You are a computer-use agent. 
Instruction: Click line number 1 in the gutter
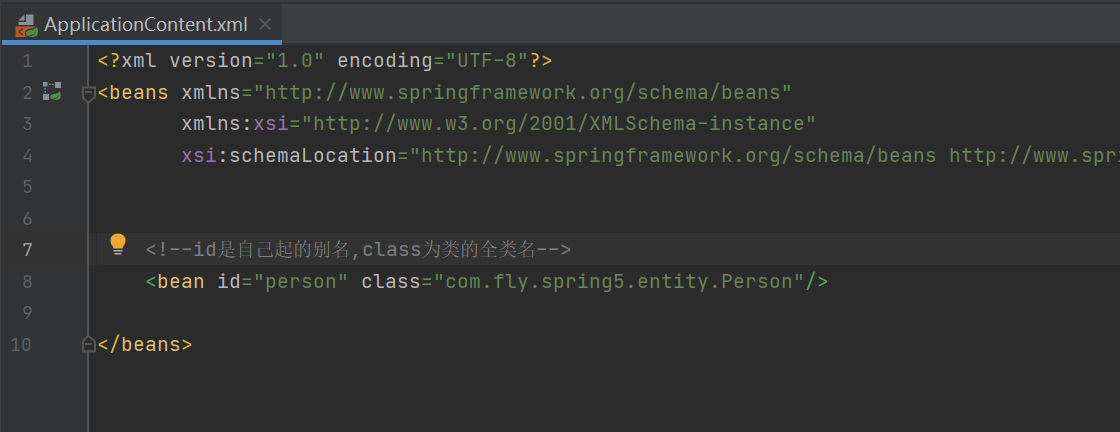[27, 61]
